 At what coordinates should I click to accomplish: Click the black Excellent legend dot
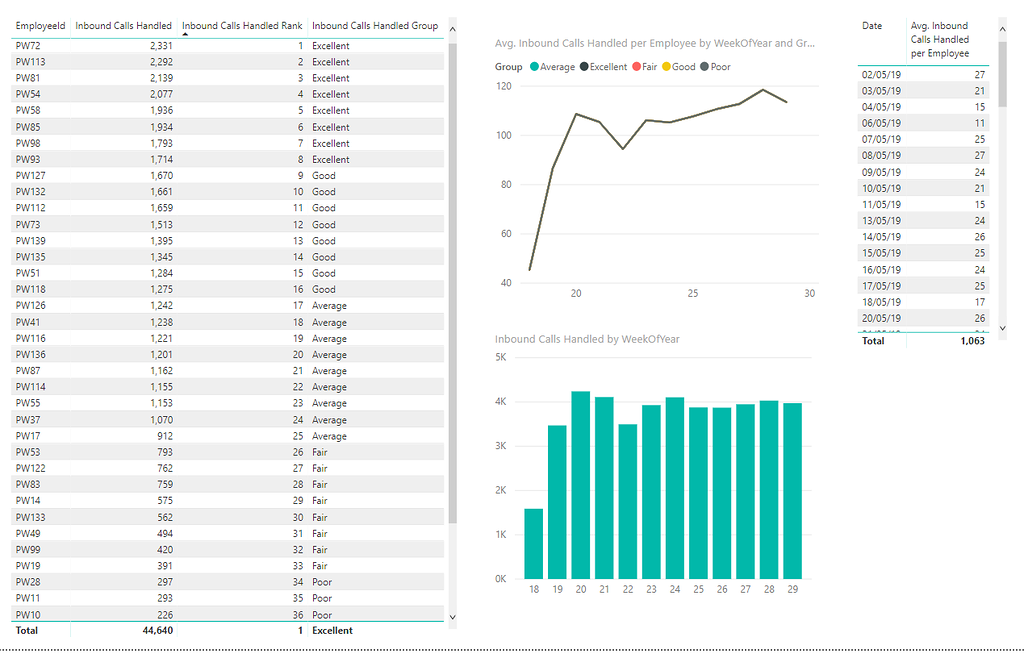tap(585, 66)
